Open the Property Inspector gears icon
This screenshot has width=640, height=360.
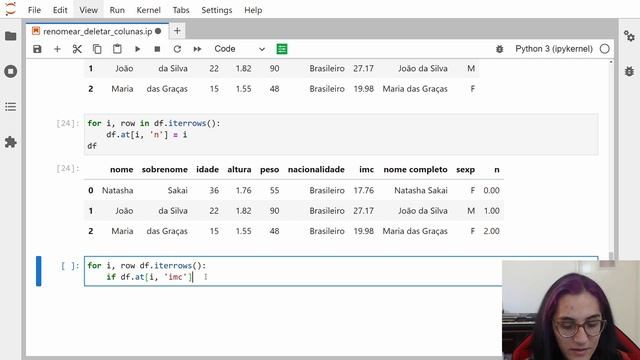pyautogui.click(x=629, y=36)
